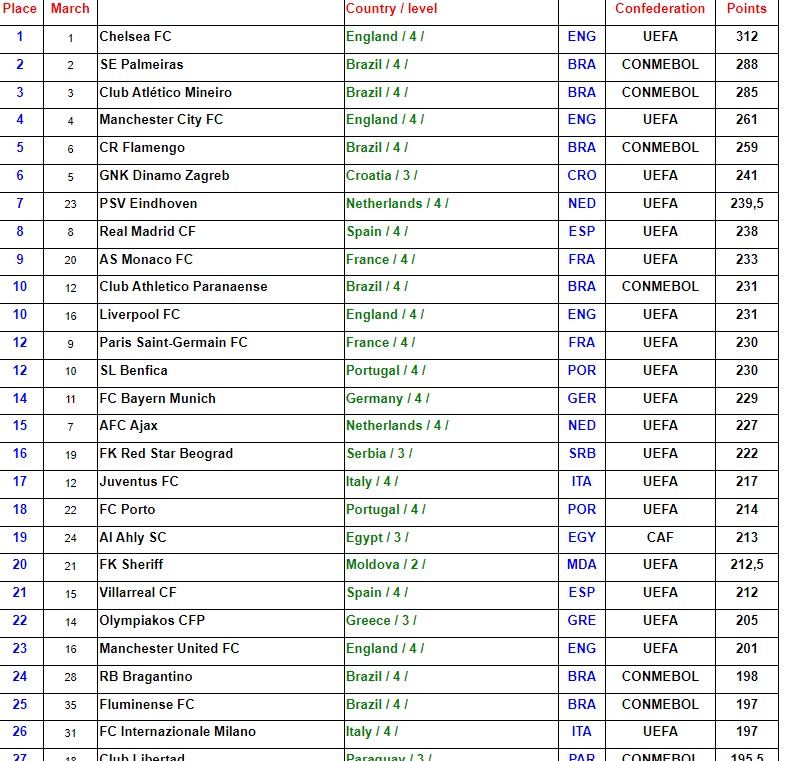
Task: Select the SE Palmeiras row name
Action: tap(141, 65)
